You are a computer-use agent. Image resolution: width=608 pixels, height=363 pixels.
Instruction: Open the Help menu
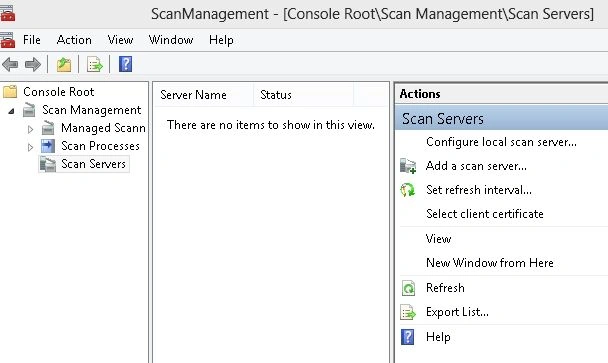[x=221, y=40]
